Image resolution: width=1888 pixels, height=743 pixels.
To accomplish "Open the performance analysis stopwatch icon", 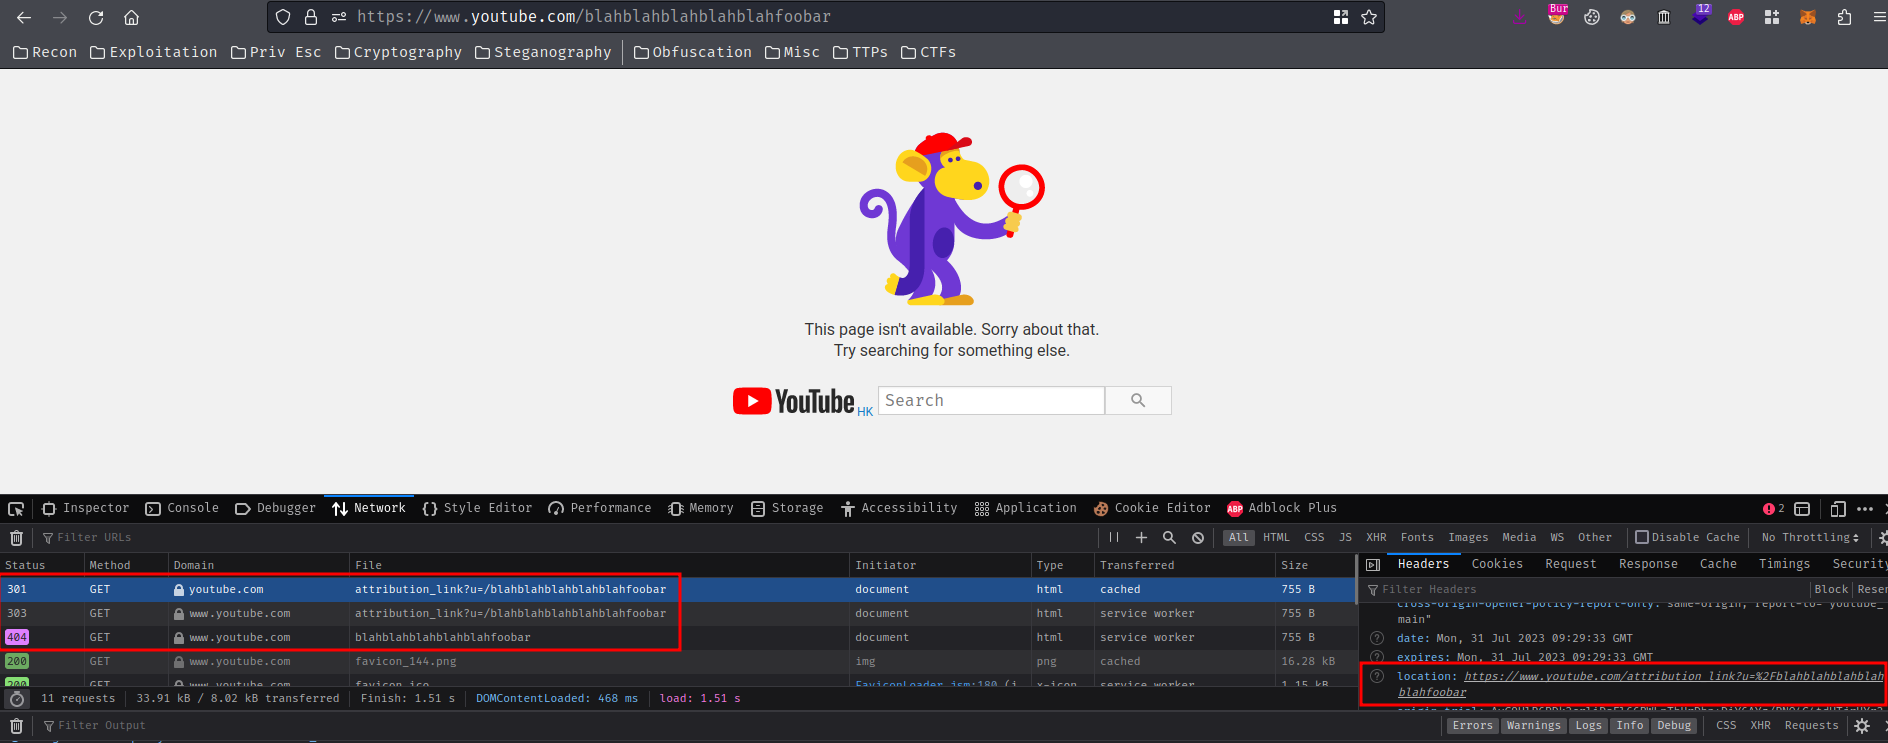I will [17, 699].
